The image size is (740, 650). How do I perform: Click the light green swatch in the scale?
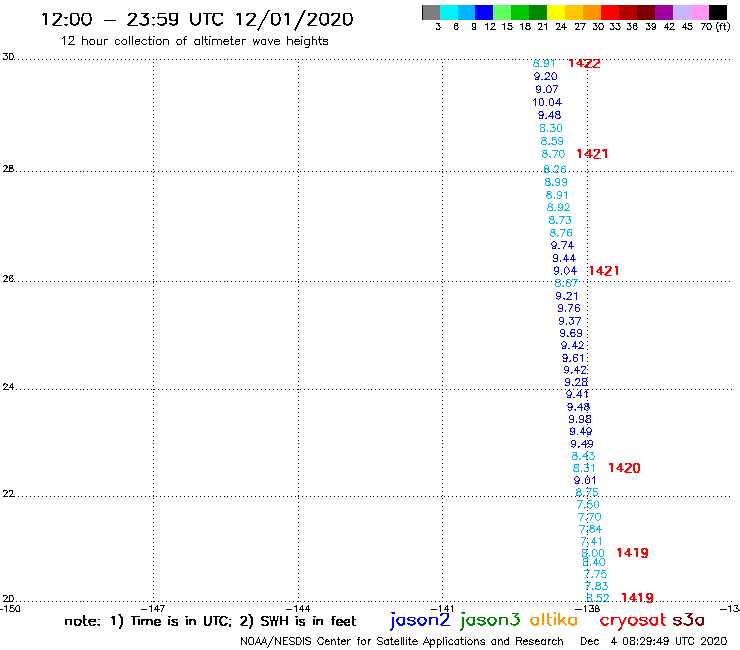[x=502, y=12]
